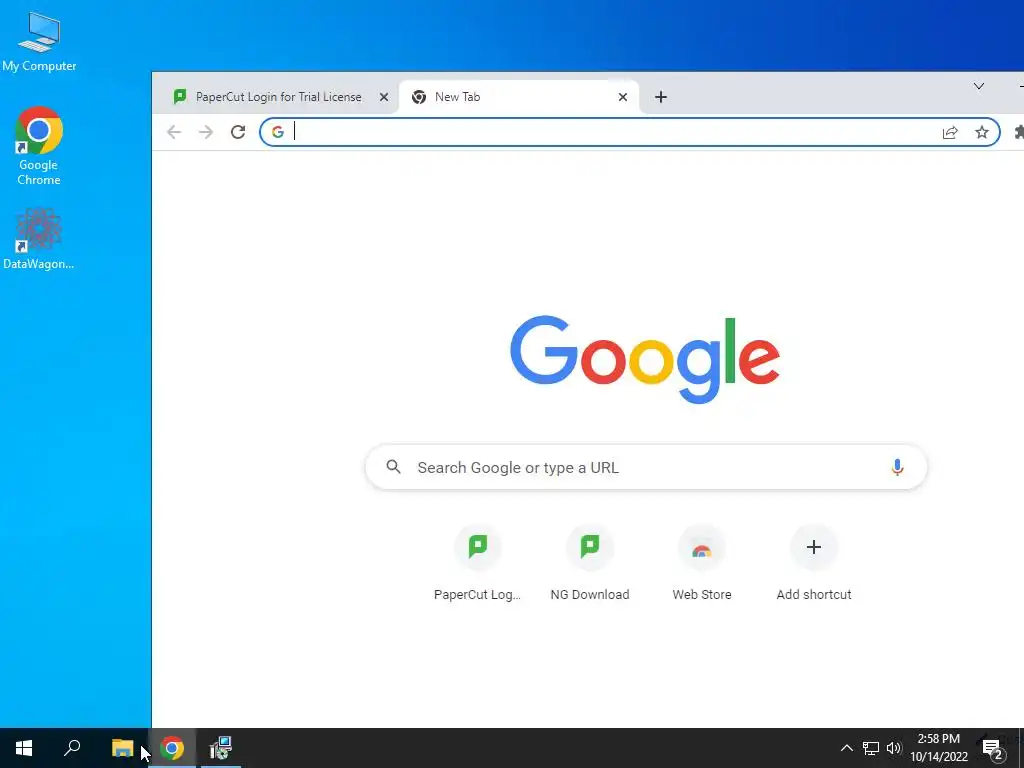
Task: Open the volume tray icon
Action: [894, 748]
